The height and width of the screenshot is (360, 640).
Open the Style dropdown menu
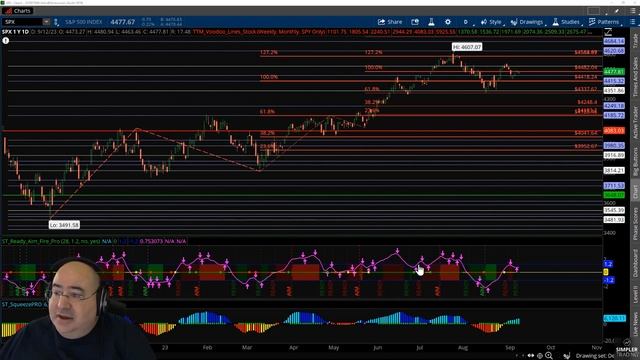(491, 22)
